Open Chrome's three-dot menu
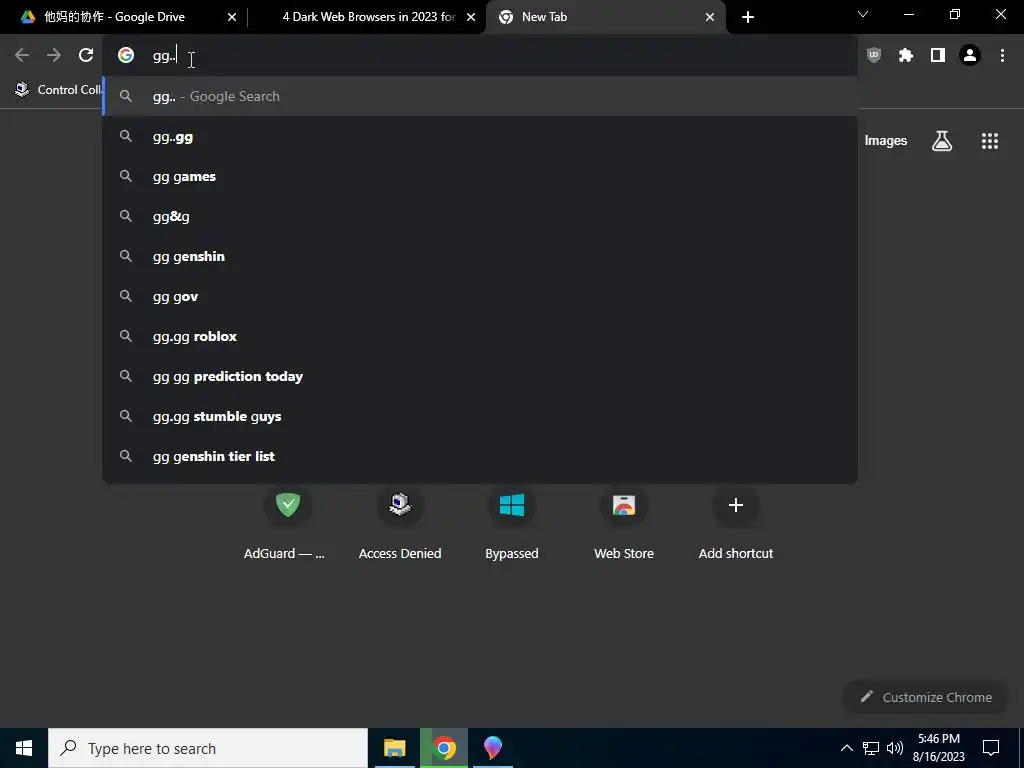The image size is (1024, 768). click(1002, 56)
